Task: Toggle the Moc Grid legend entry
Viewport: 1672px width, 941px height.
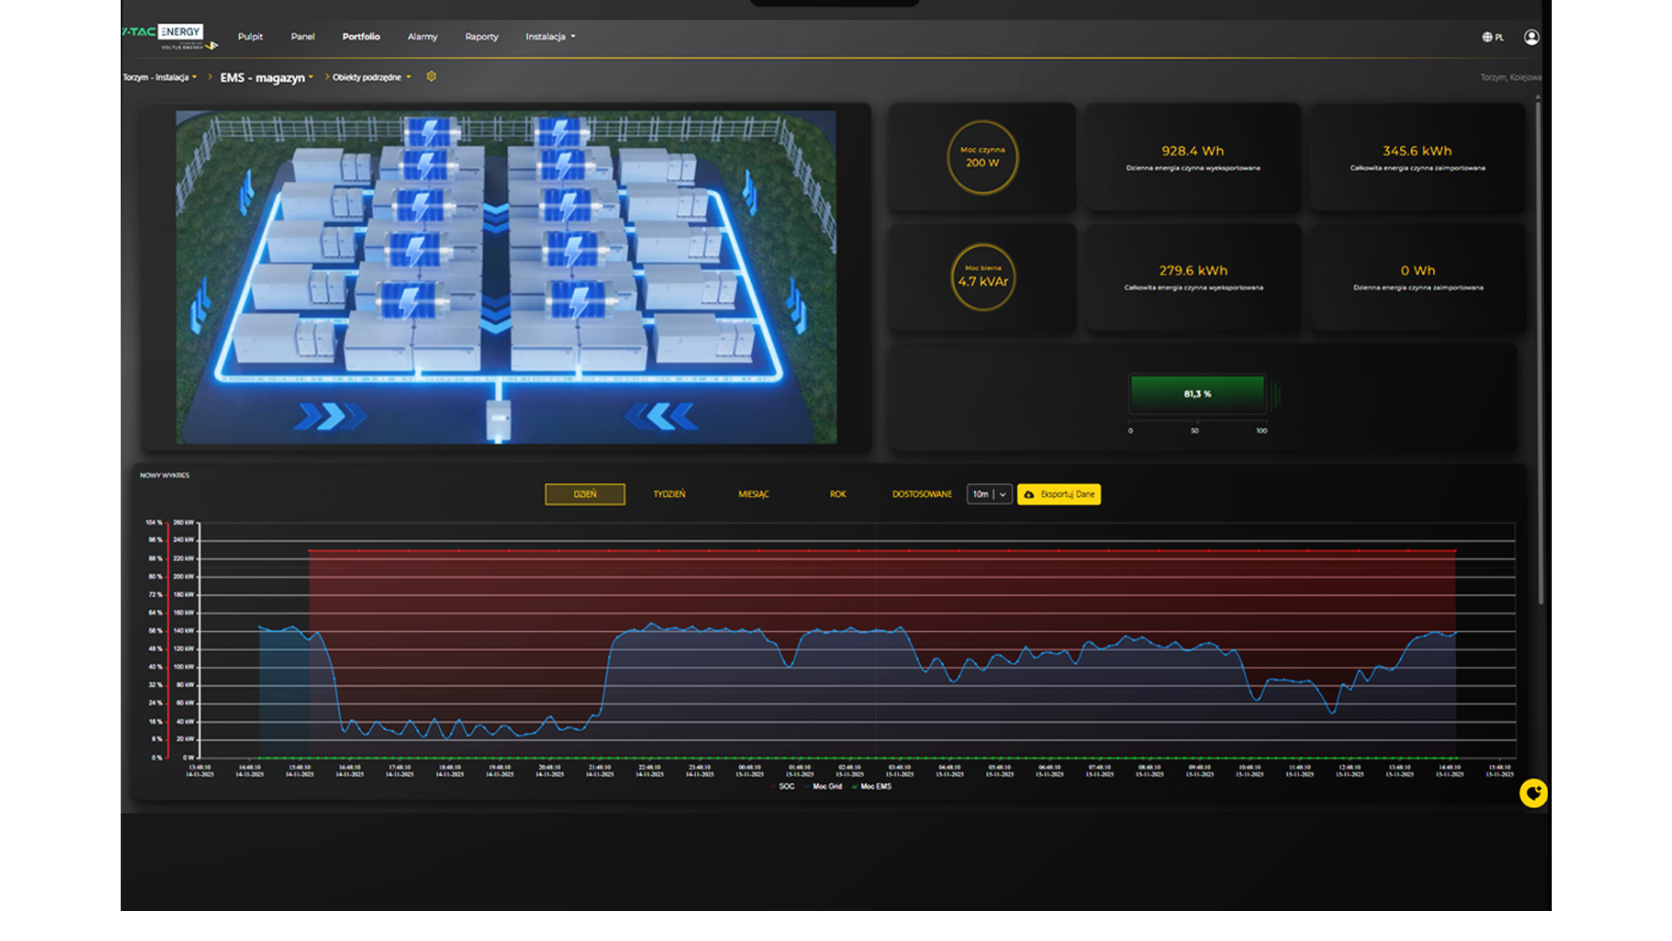Action: pos(823,787)
